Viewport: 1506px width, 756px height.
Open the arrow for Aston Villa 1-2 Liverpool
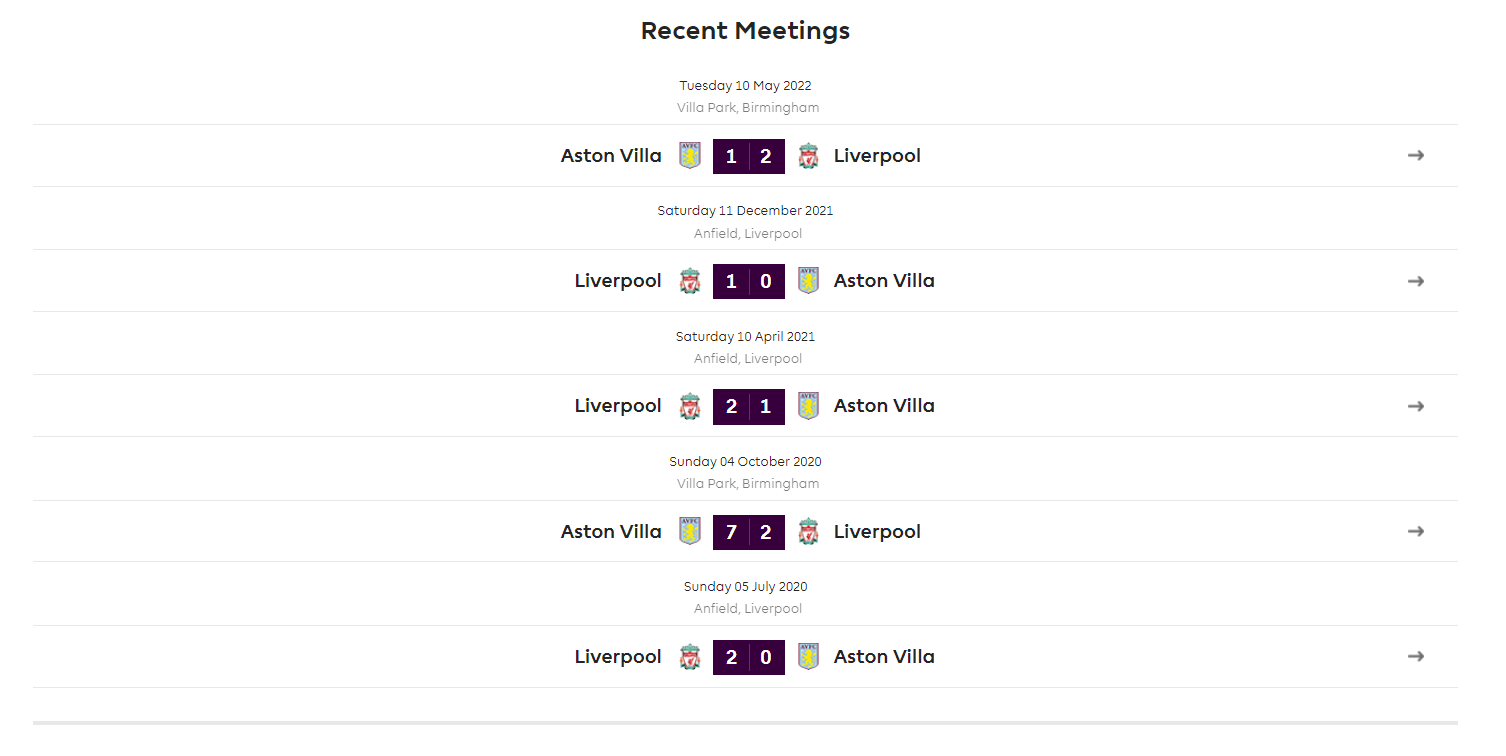tap(1416, 155)
